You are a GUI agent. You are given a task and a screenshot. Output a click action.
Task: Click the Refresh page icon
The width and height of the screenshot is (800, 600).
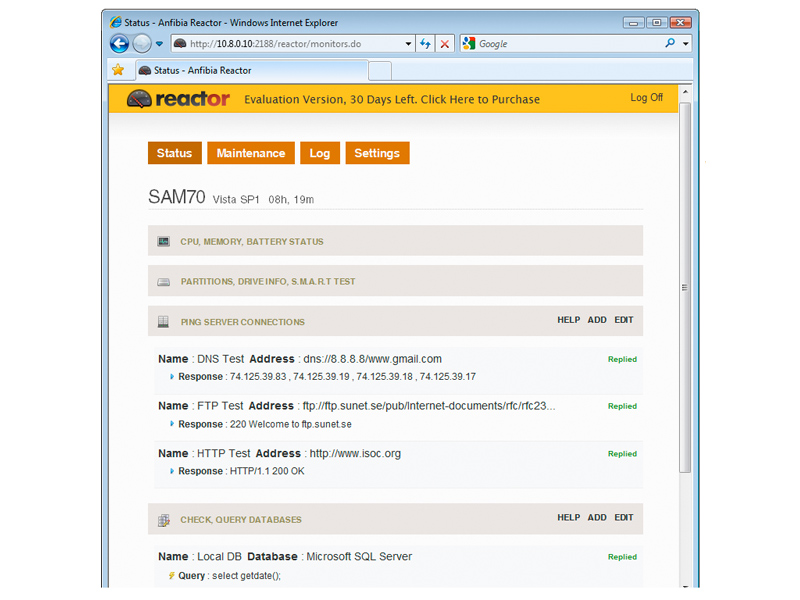pos(425,44)
